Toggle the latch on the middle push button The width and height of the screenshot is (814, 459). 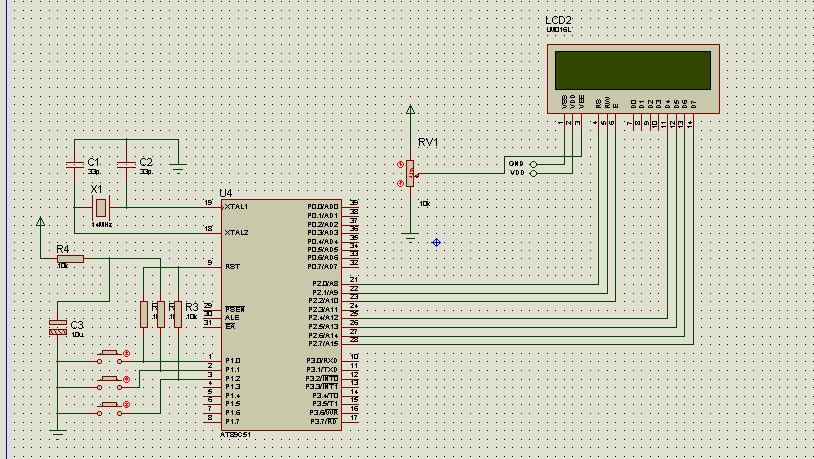pyautogui.click(x=126, y=380)
